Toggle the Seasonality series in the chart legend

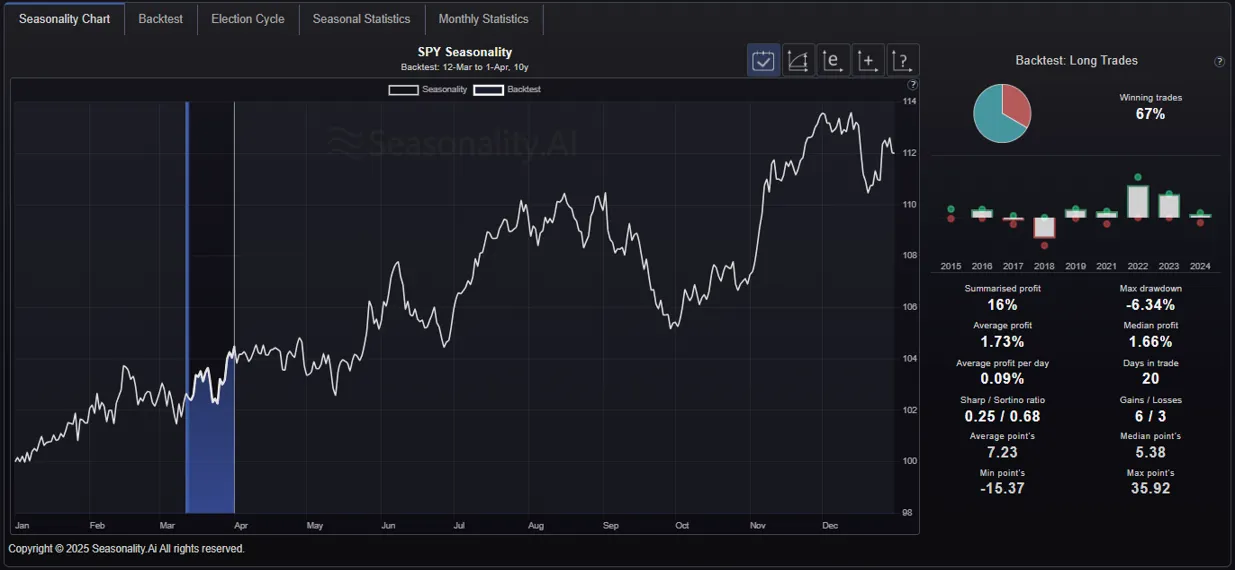click(x=428, y=89)
